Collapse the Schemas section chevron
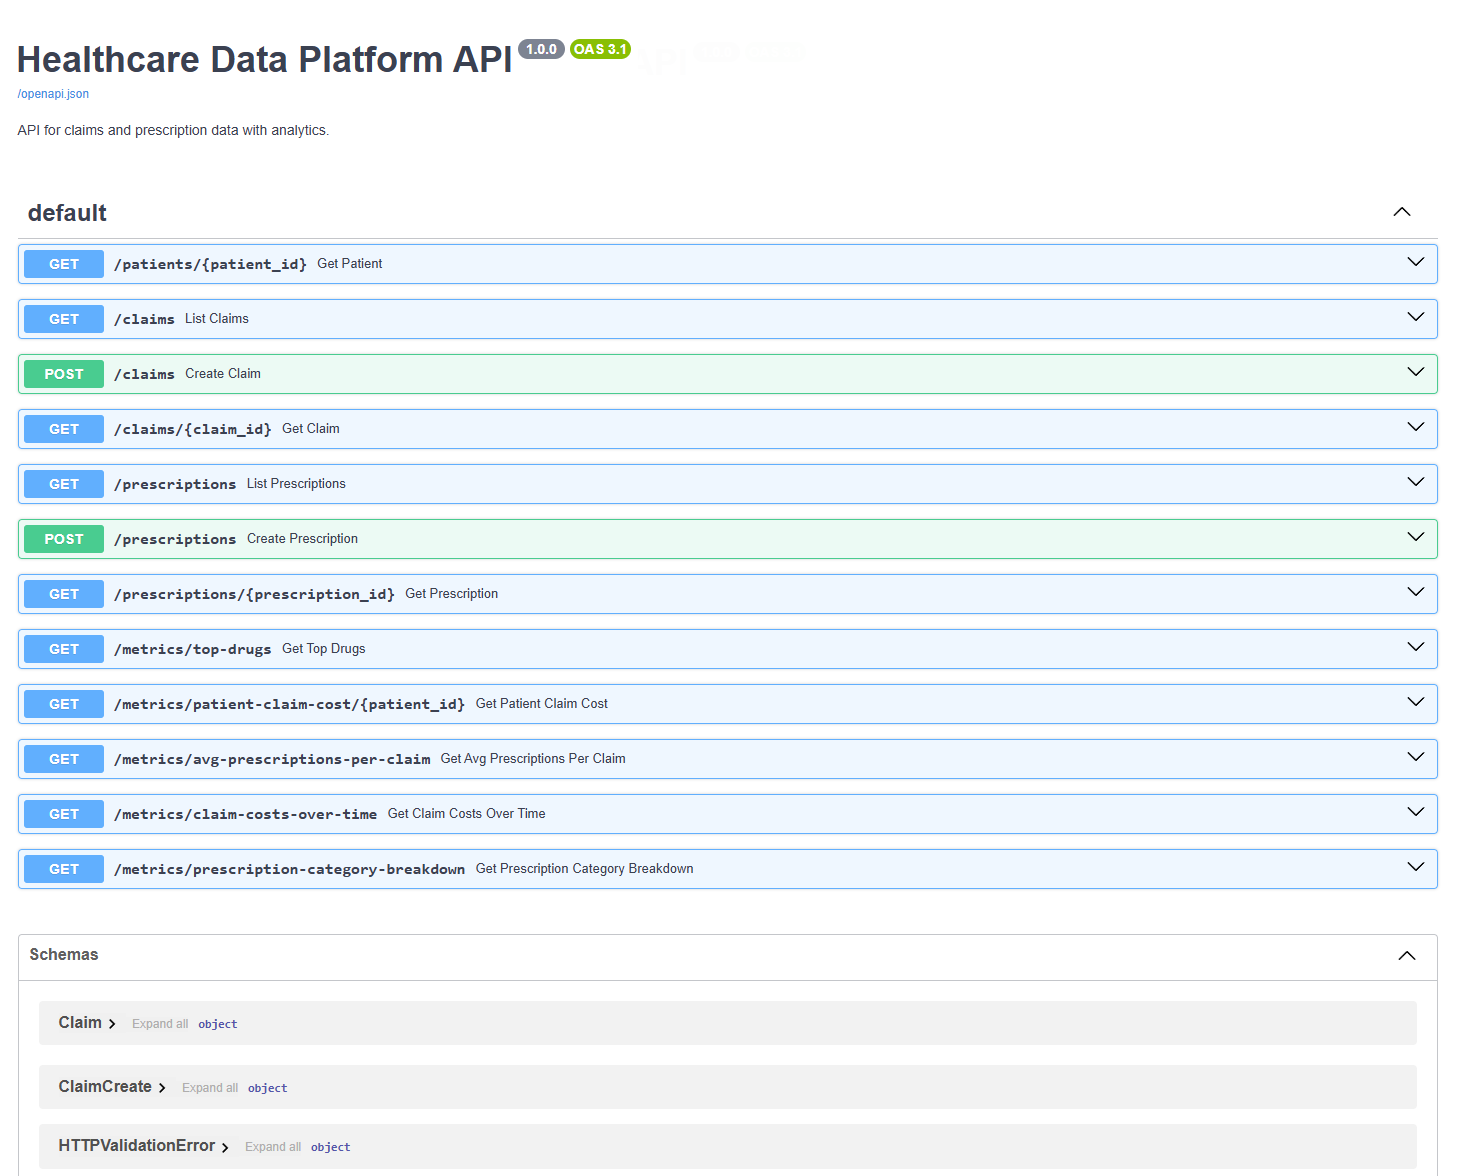The width and height of the screenshot is (1477, 1176). pos(1406,956)
